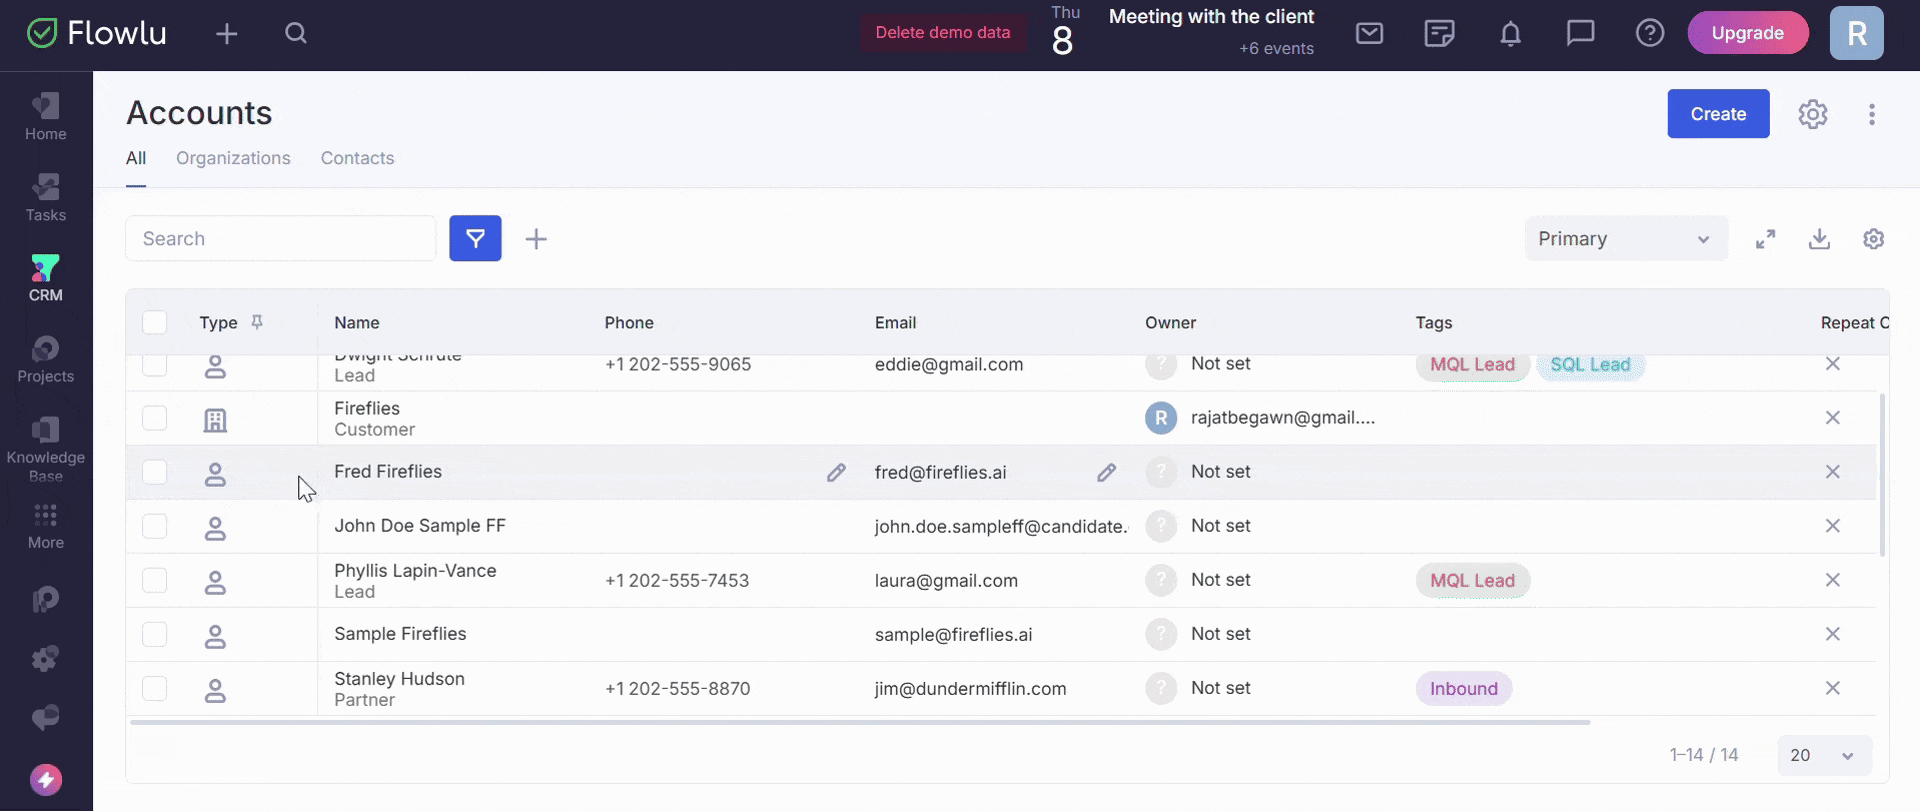
Task: Switch to the Contacts tab
Action: point(357,158)
